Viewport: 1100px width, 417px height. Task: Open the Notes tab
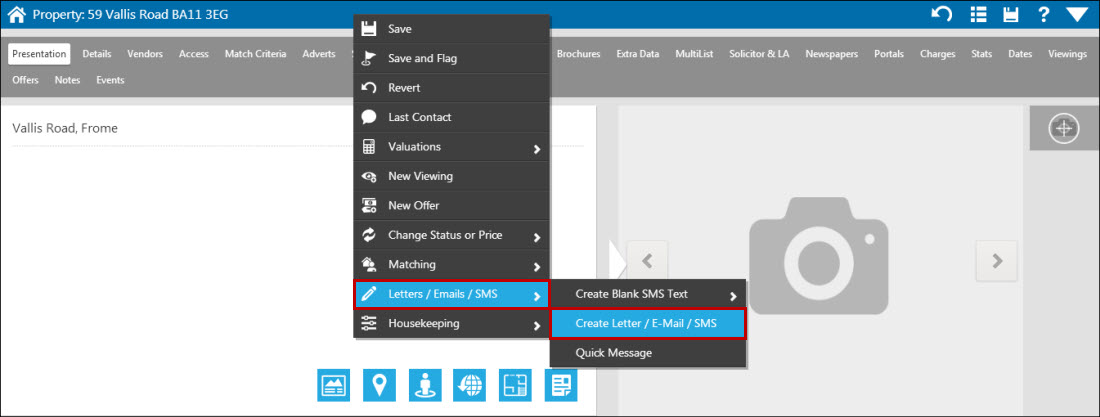coord(67,80)
